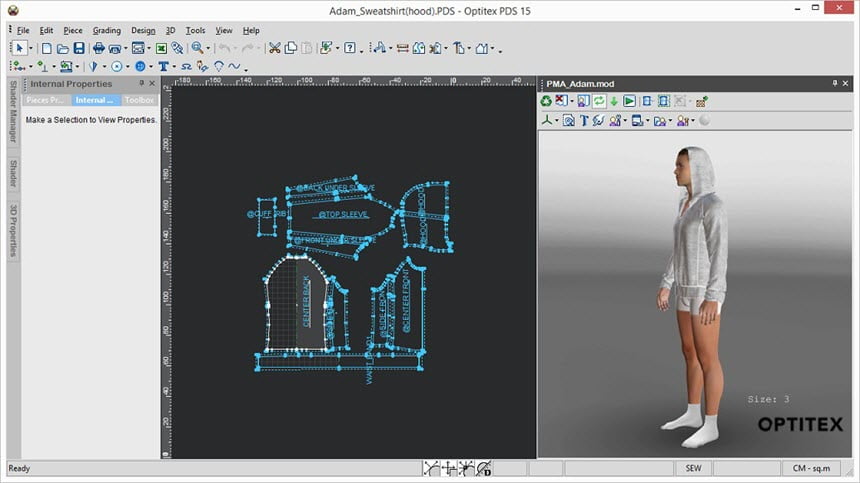The height and width of the screenshot is (483, 860).
Task: Toggle pin on Internal Properties panel
Action: tap(142, 83)
